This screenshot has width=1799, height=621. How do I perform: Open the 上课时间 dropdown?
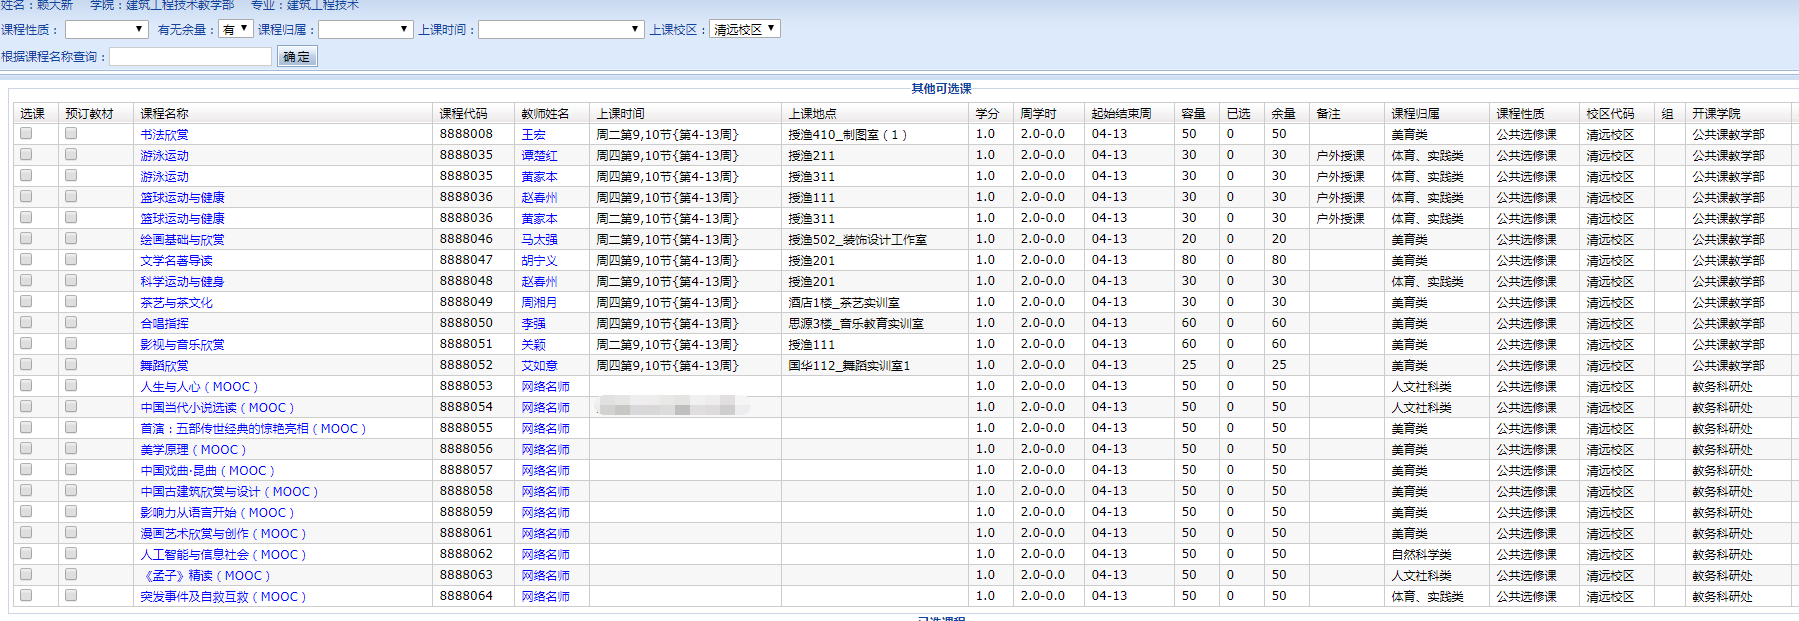click(560, 30)
